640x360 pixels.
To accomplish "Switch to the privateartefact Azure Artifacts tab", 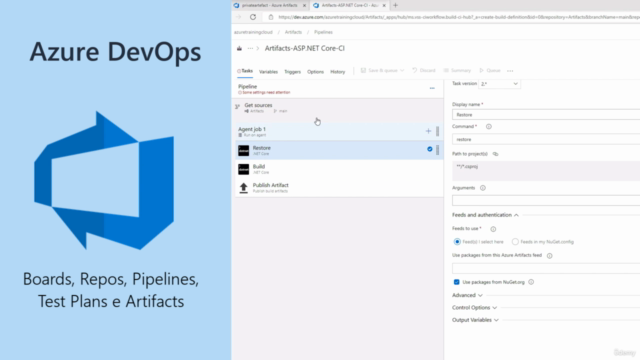I will coord(269,6).
